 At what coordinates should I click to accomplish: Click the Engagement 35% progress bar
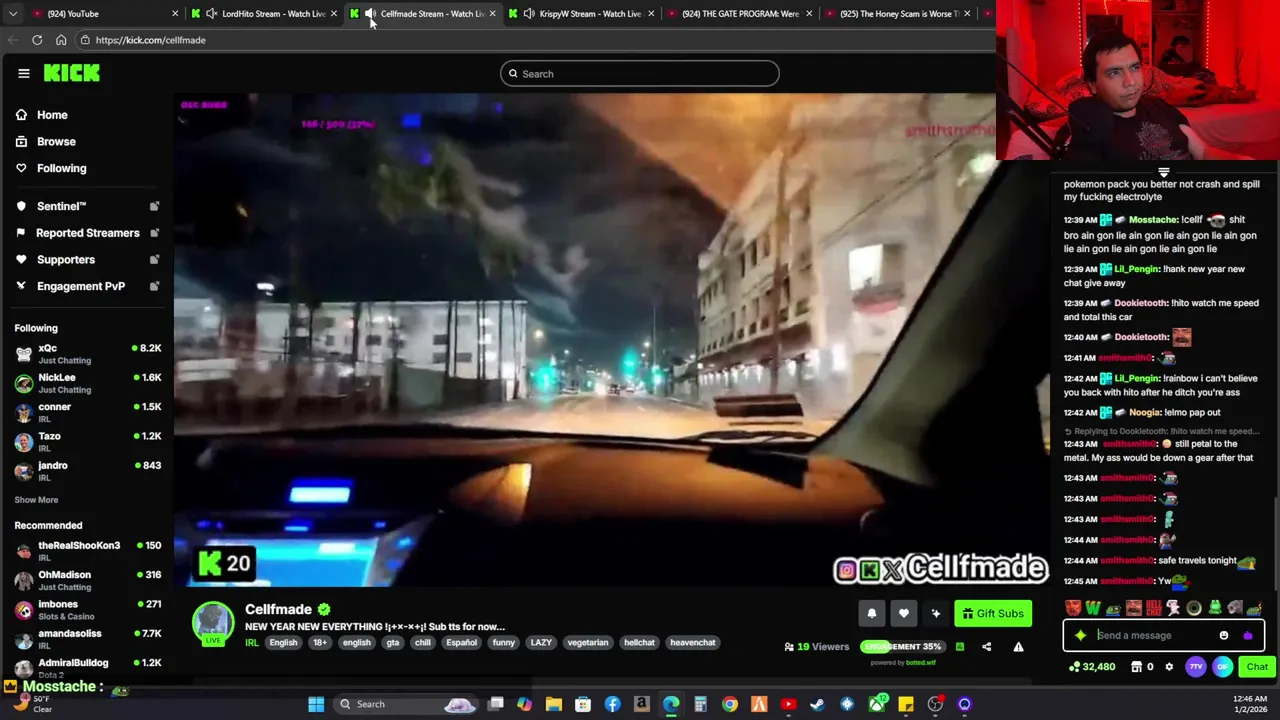coord(902,647)
